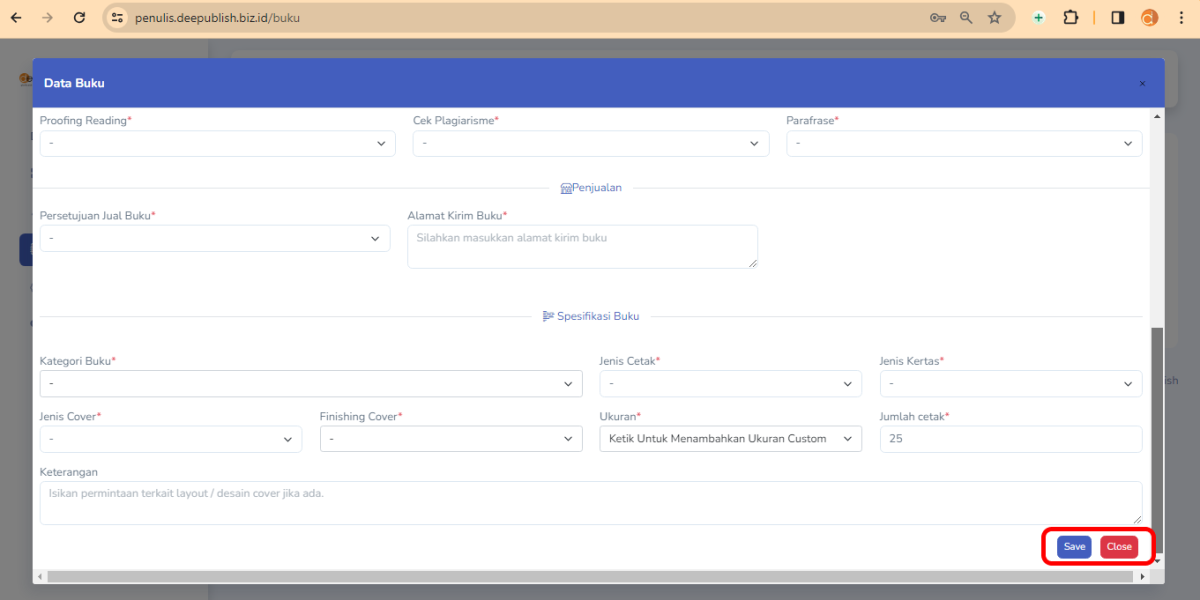Open the Jenis Cover dropdown
Image resolution: width=1200 pixels, height=600 pixels.
click(x=170, y=438)
